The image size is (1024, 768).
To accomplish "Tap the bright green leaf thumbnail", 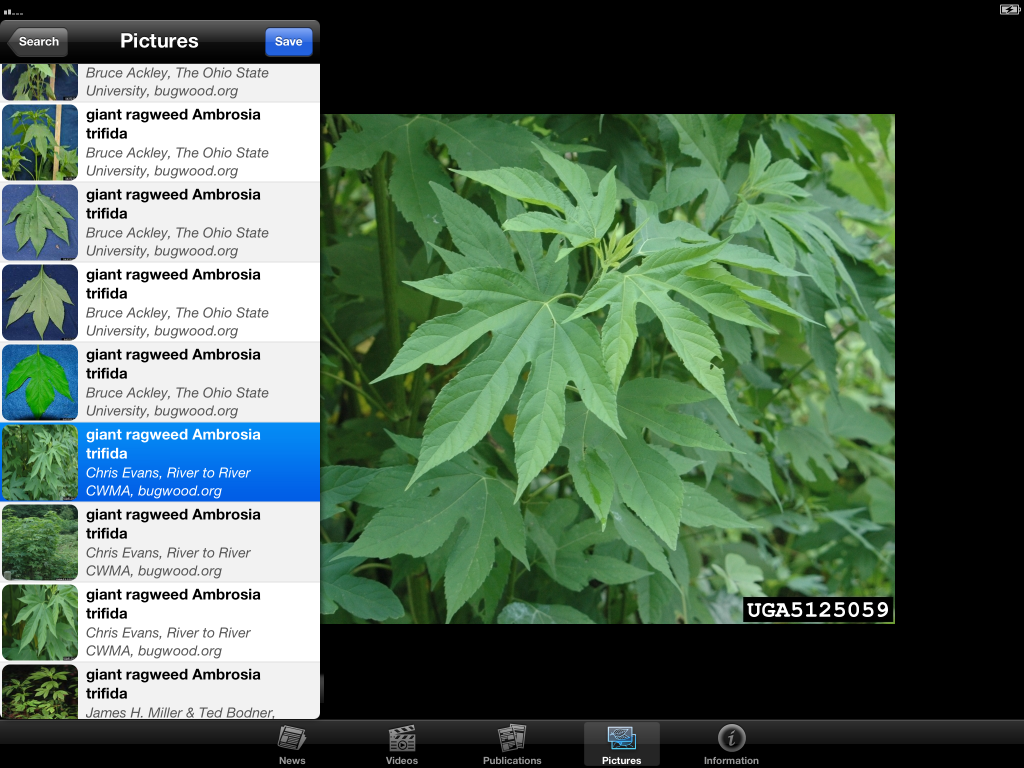I will click(40, 382).
